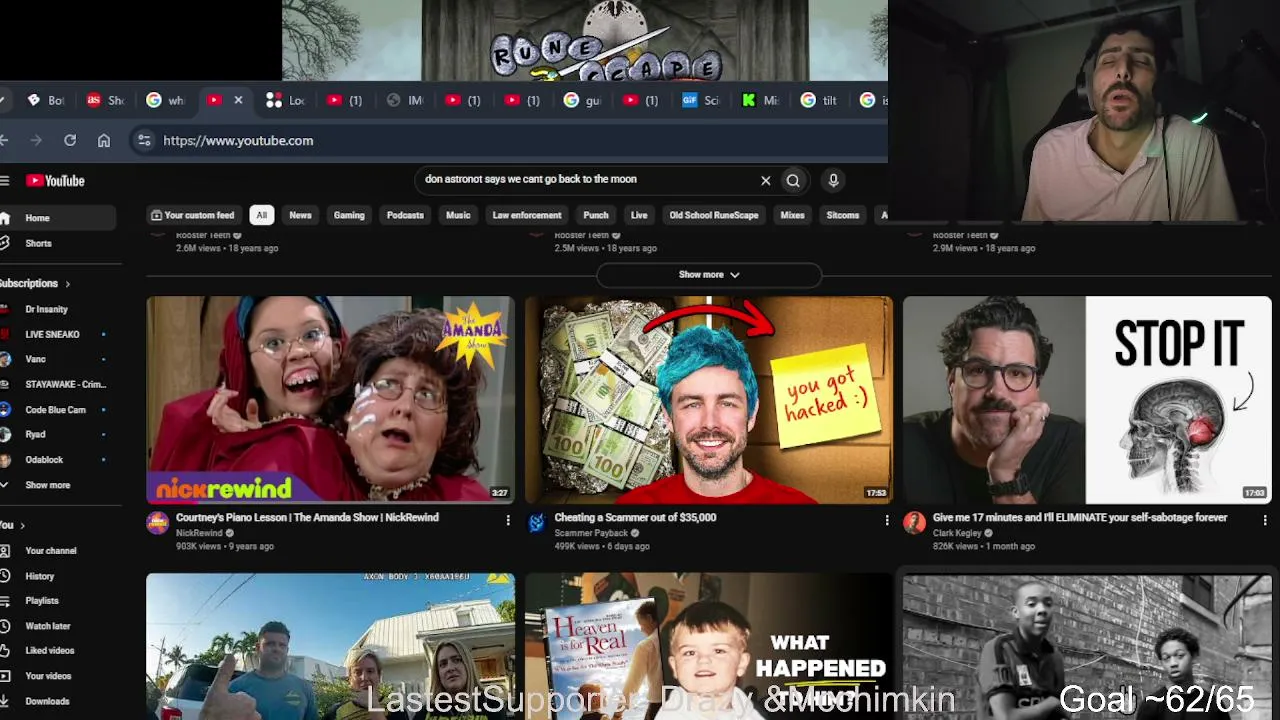Image resolution: width=1280 pixels, height=720 pixels.
Task: Open the You section arrow
Action: [x=22, y=526]
